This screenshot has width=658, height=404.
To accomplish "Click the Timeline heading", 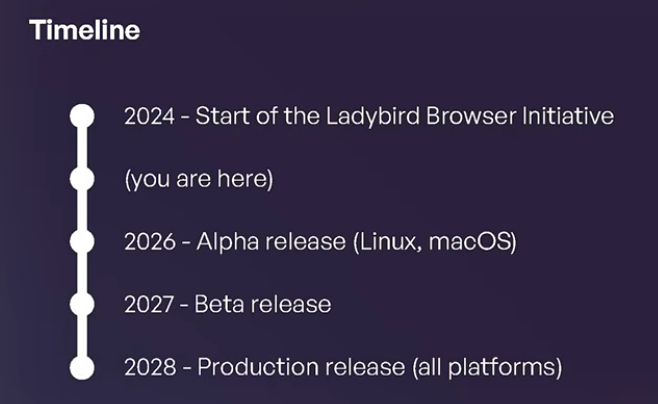I will (84, 30).
